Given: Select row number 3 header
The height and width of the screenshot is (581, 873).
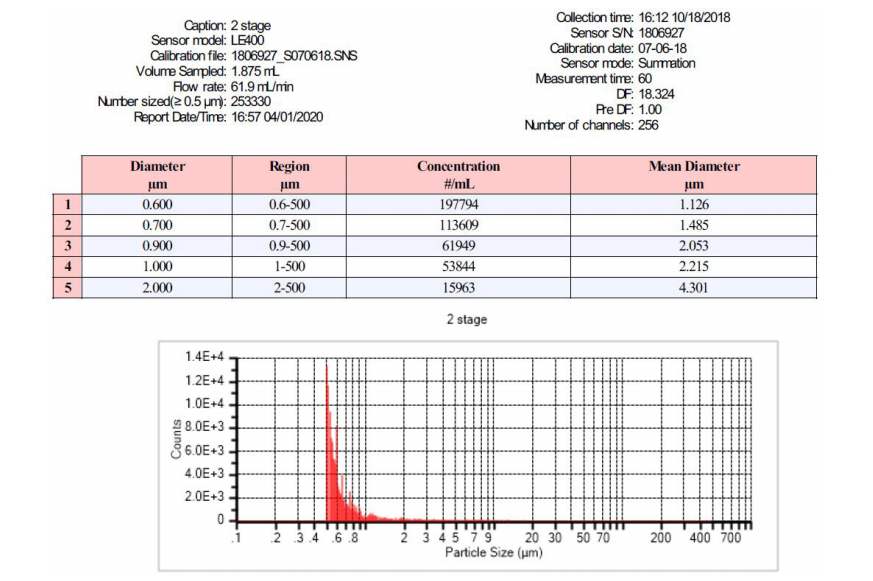Looking at the screenshot, I should coord(67,246).
